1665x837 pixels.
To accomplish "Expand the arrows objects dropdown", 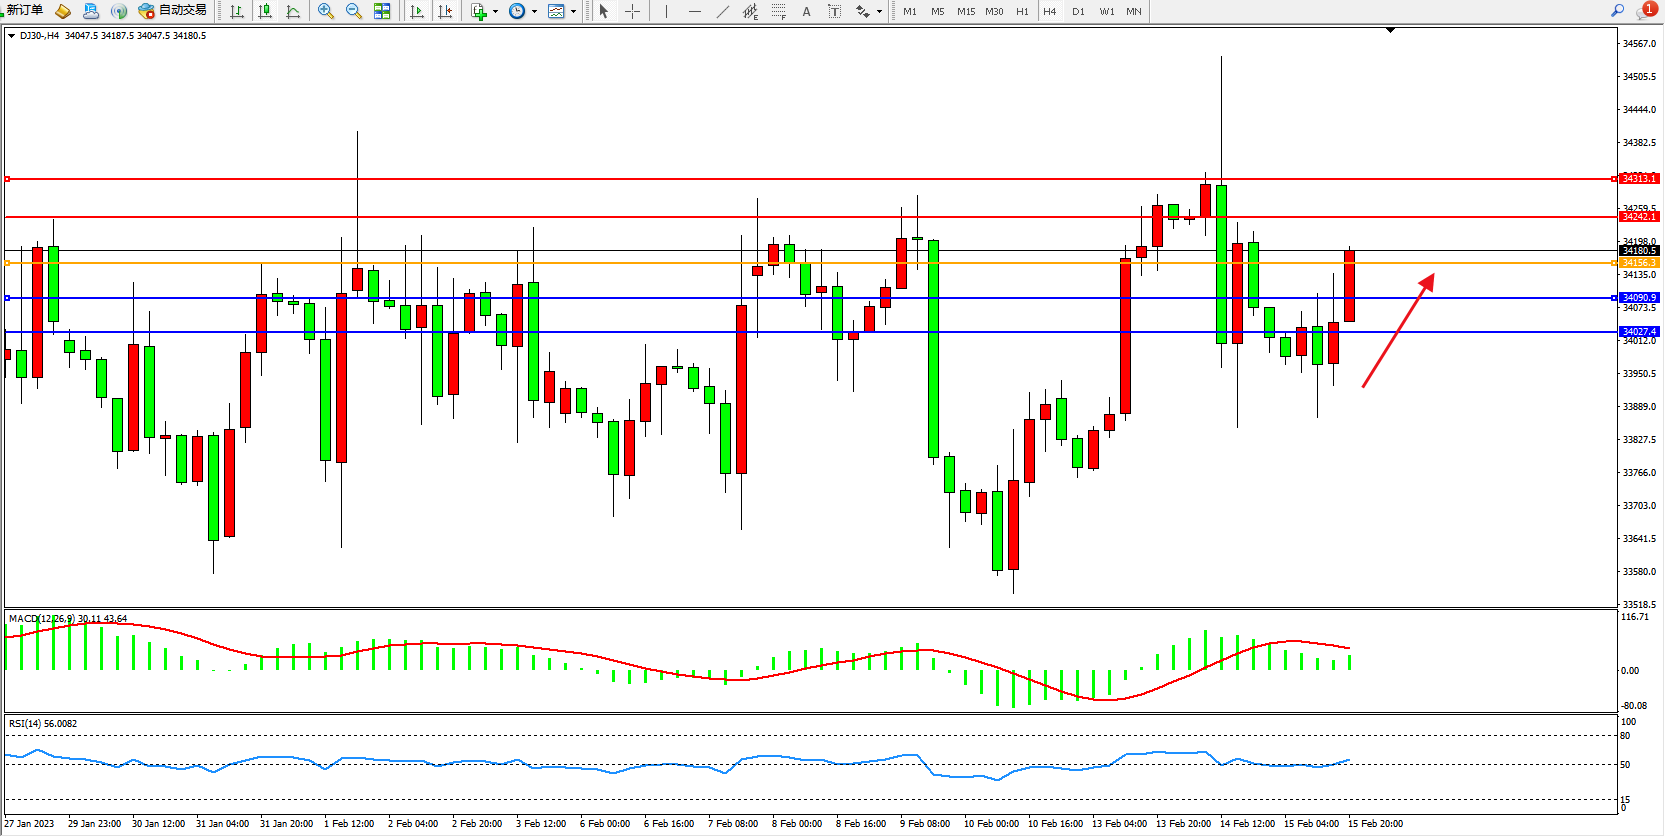I will coord(879,12).
